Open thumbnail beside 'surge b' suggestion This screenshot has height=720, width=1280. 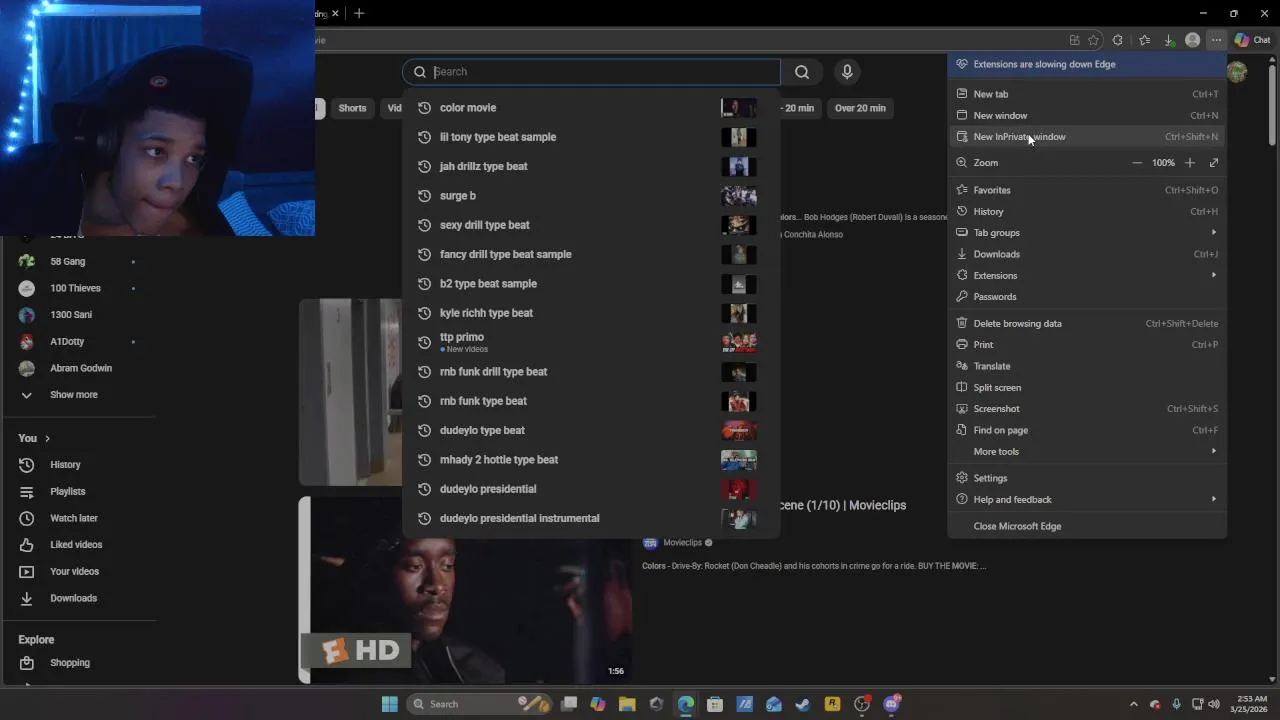pos(739,196)
